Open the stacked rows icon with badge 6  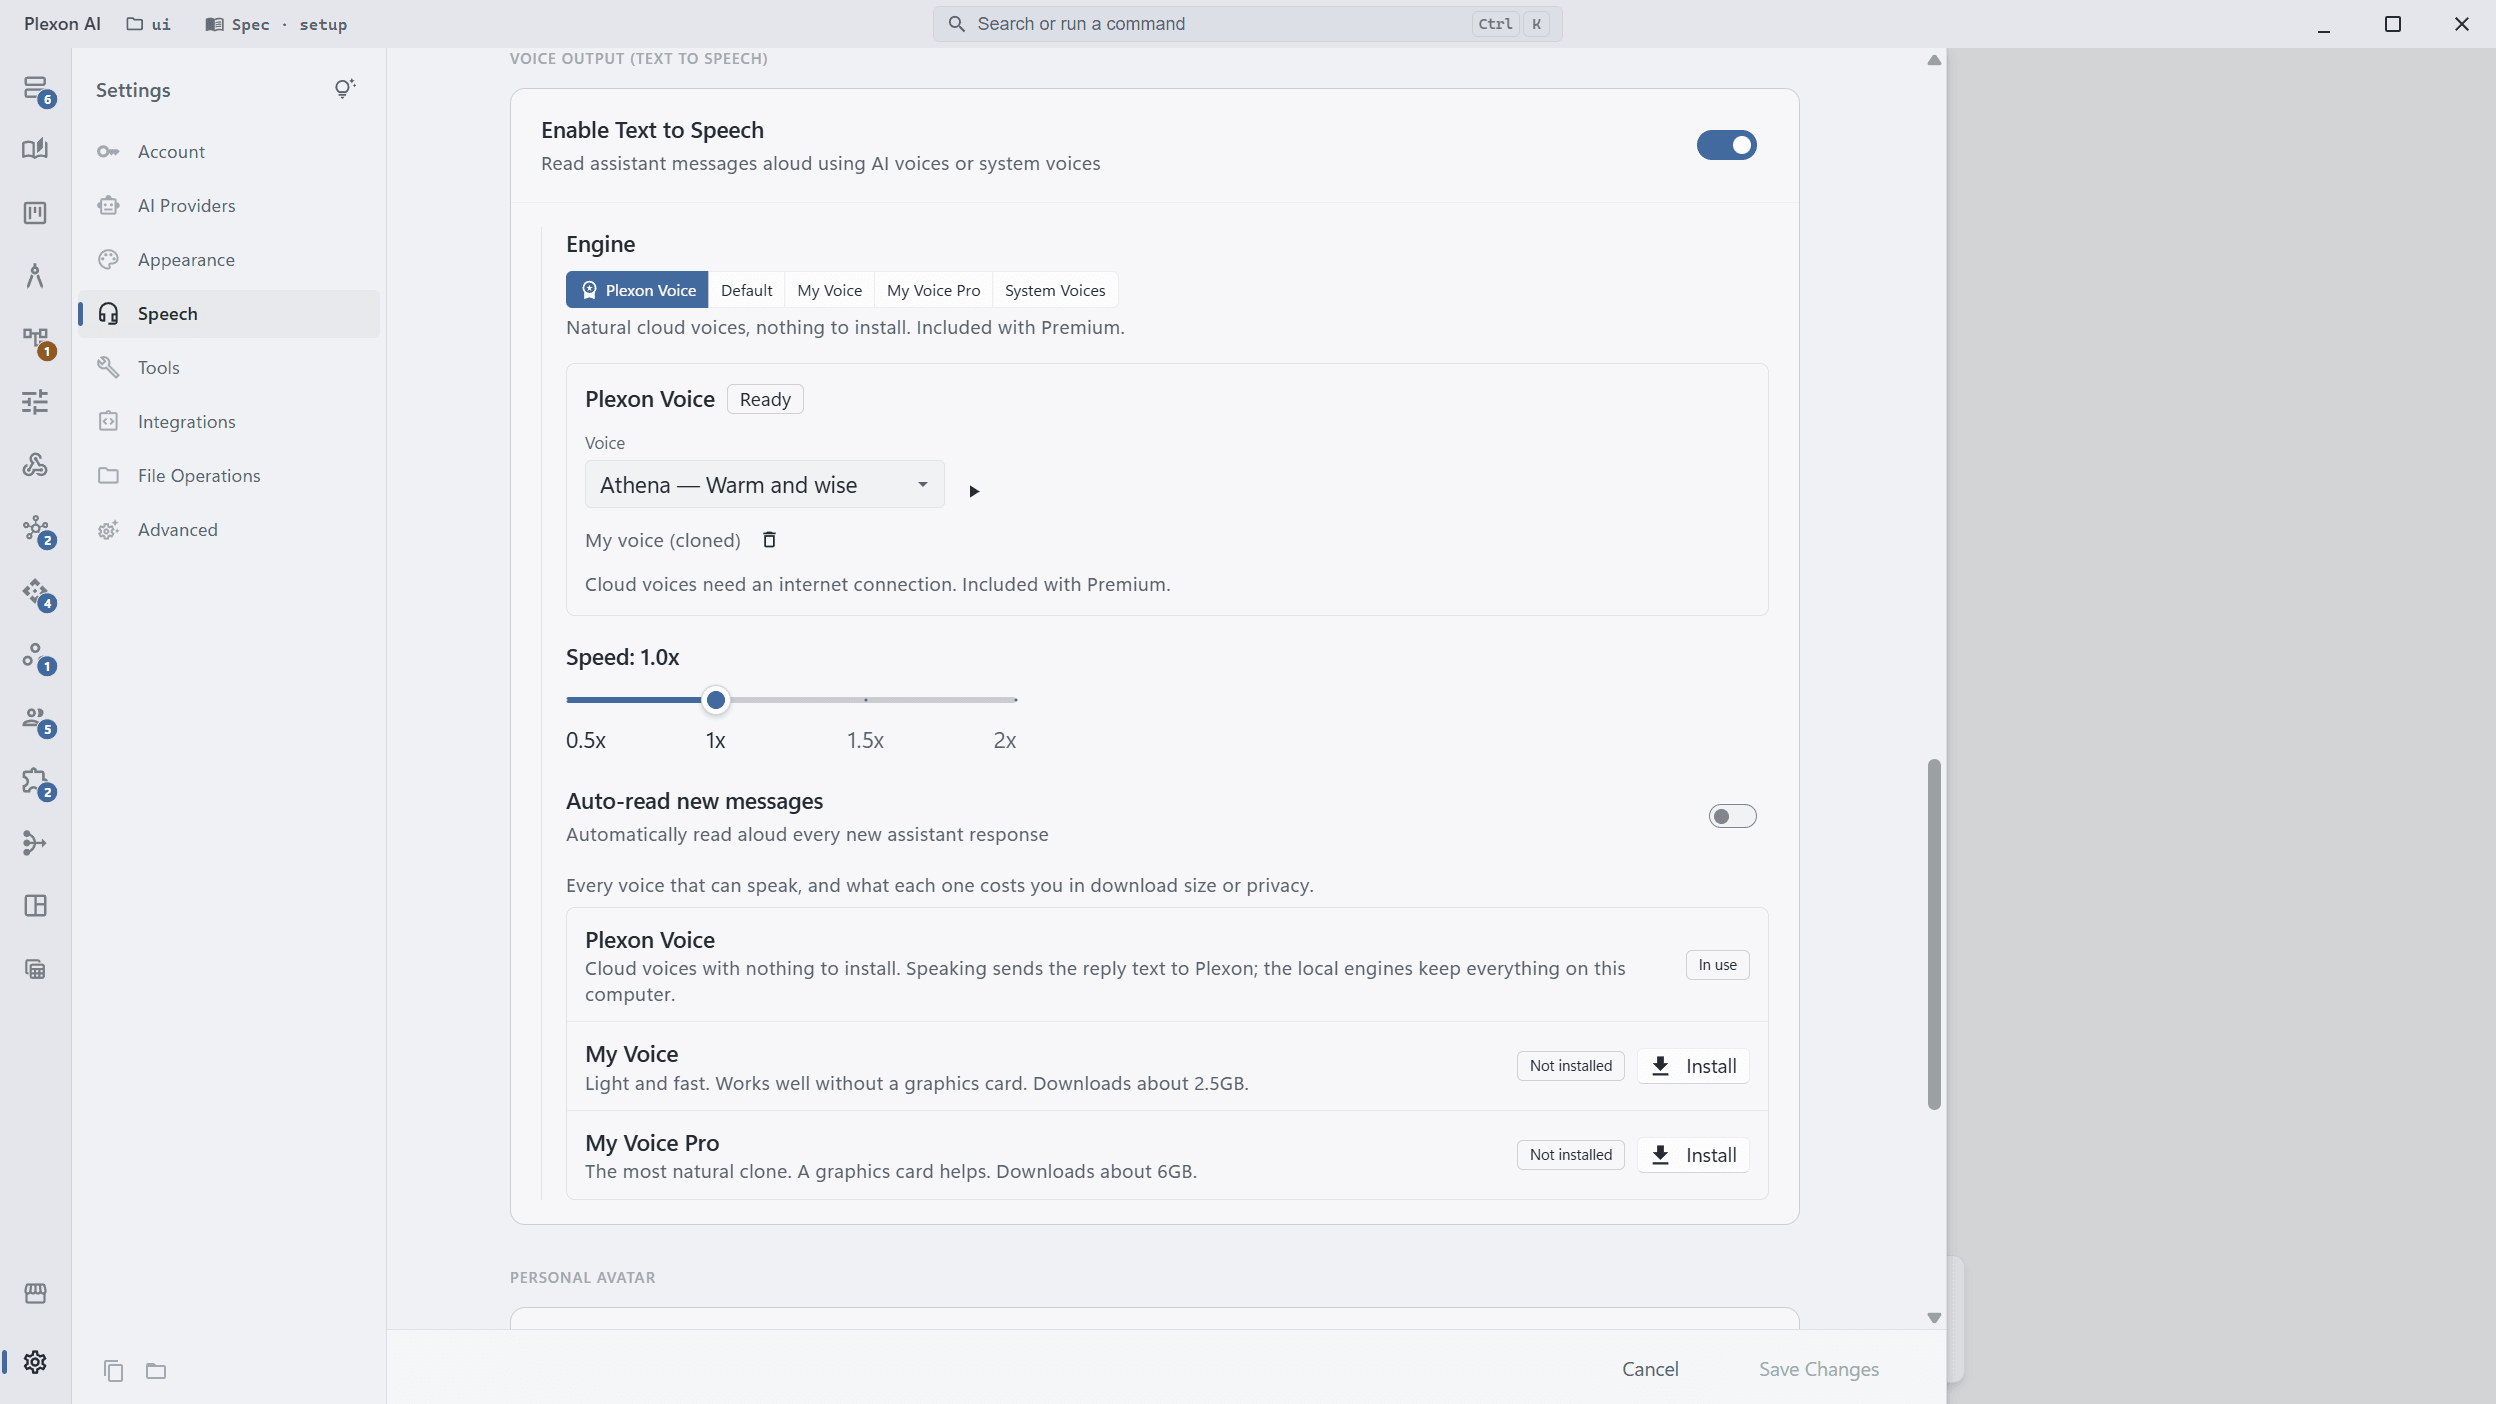tap(36, 88)
